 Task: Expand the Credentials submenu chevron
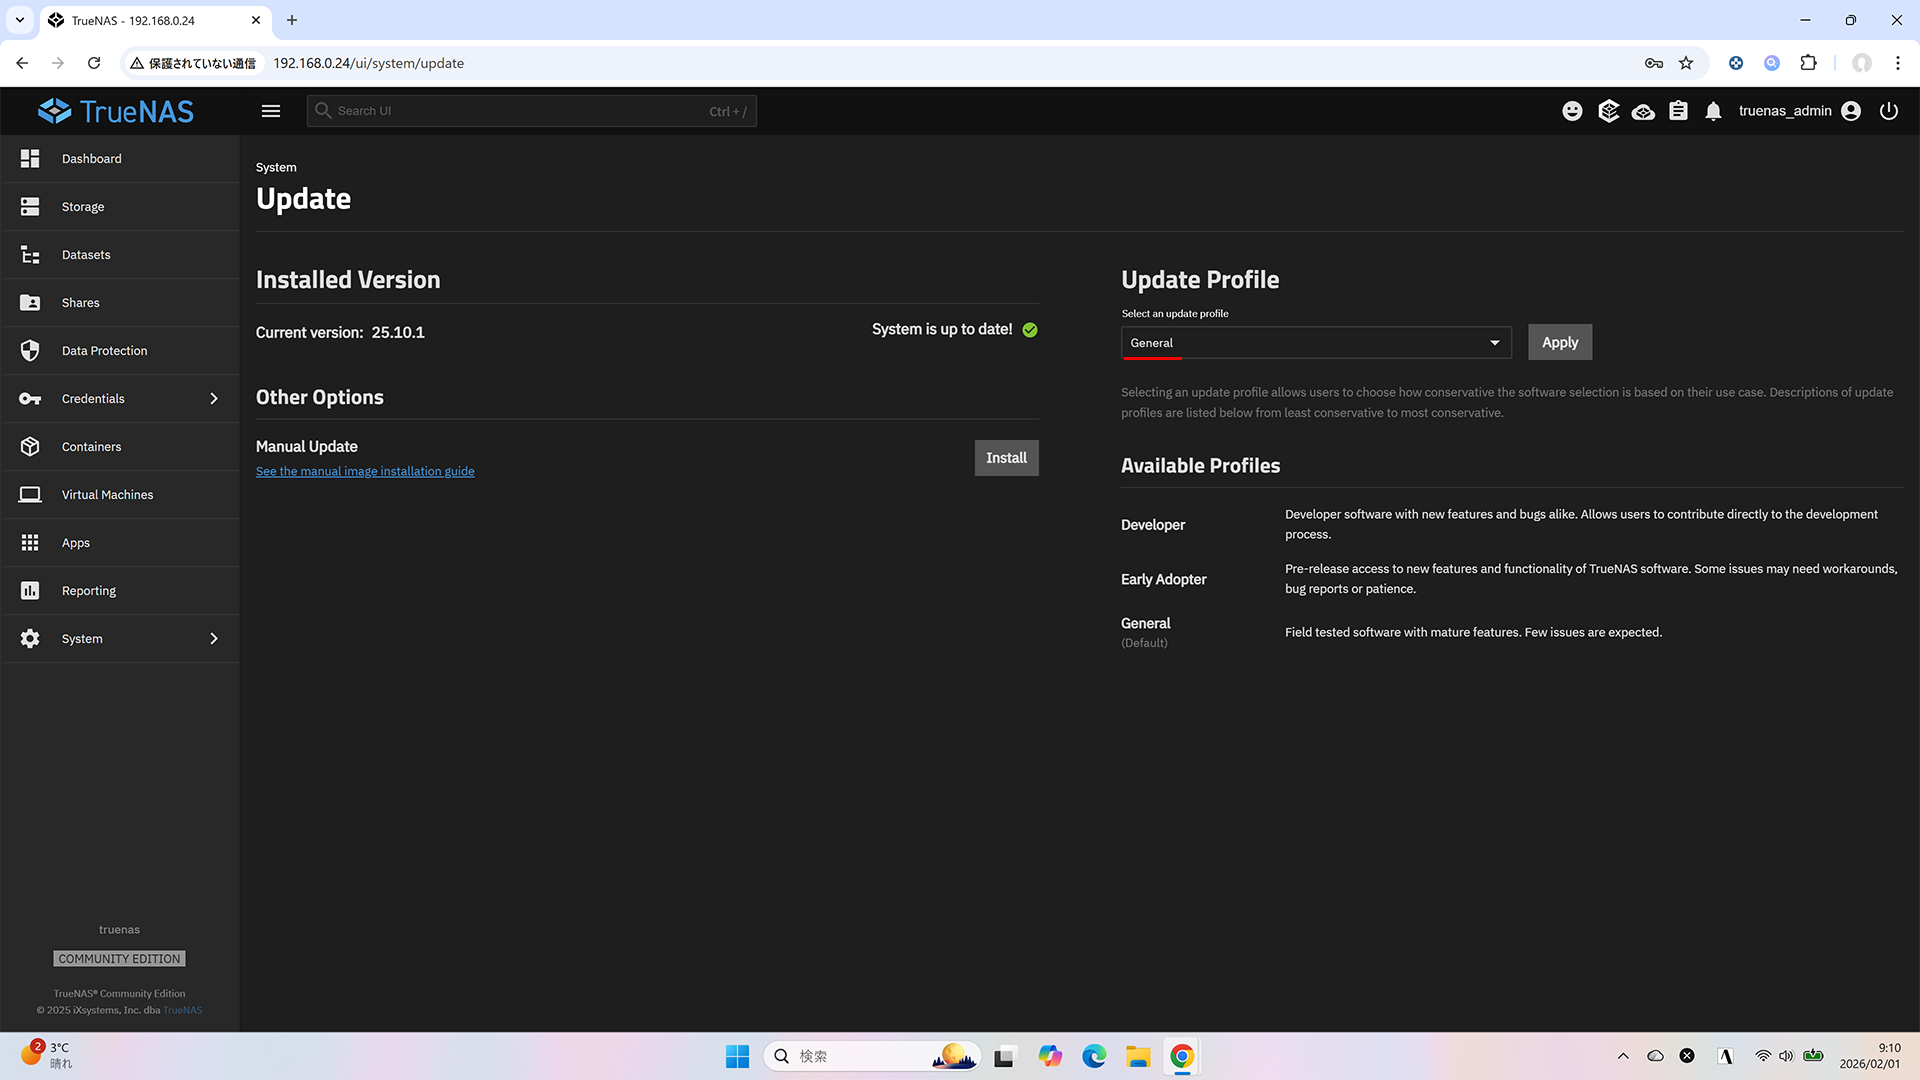pos(213,399)
